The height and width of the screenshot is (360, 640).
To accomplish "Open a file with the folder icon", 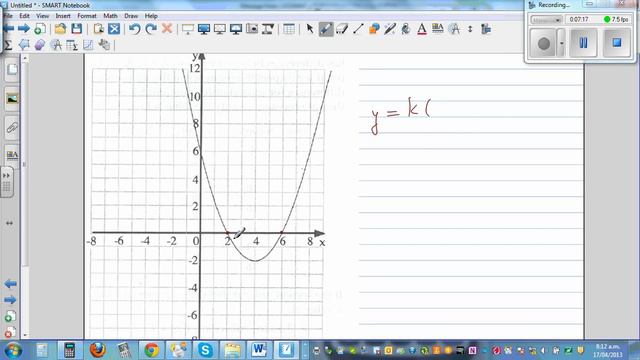I will (60, 29).
